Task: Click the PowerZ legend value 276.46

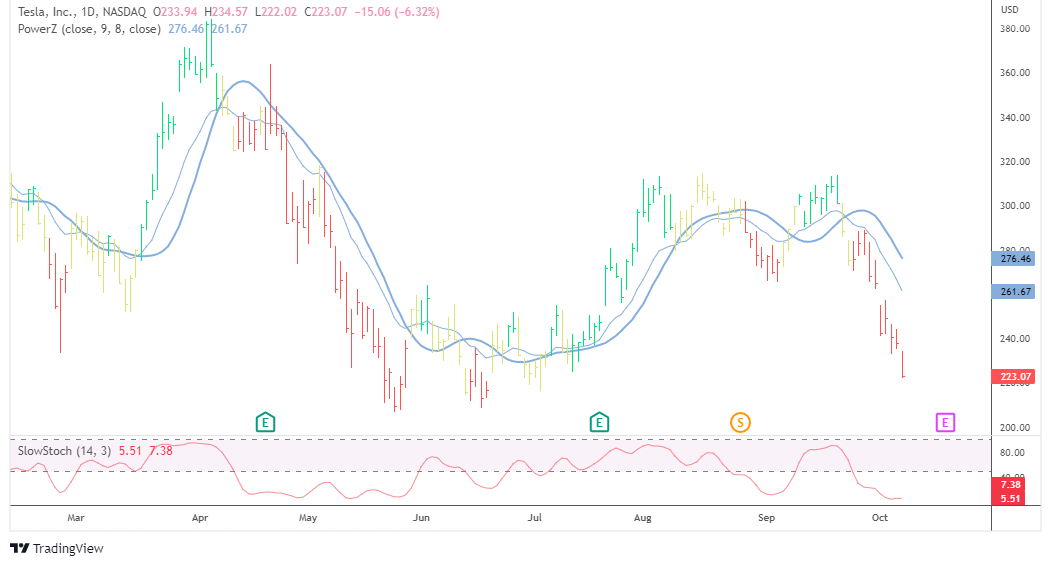Action: click(x=186, y=29)
